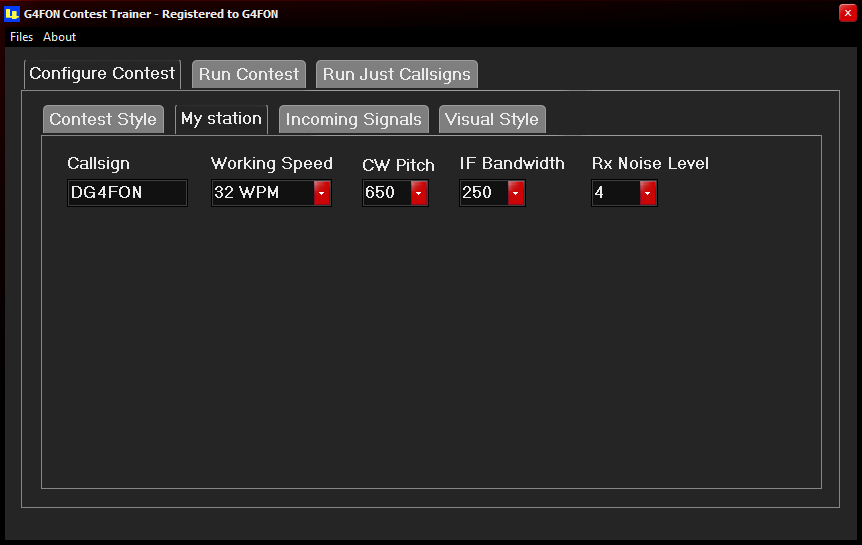Open the Visual Style sub-tab
Viewport: 862px width, 545px height.
[491, 119]
